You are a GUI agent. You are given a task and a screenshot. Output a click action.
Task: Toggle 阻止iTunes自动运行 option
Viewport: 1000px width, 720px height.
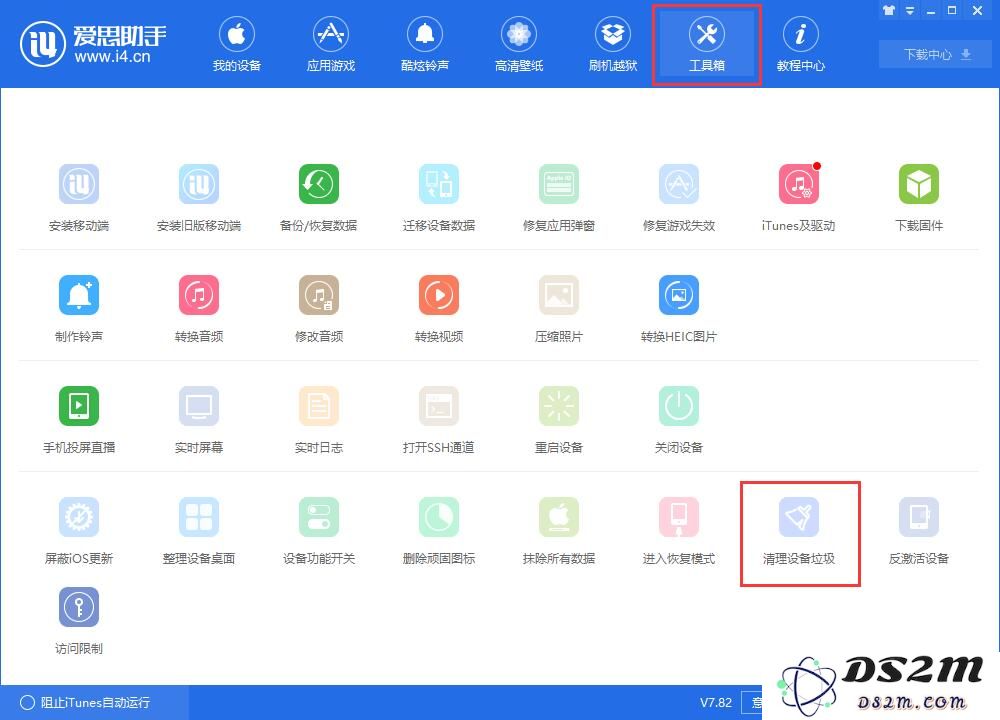coord(85,702)
